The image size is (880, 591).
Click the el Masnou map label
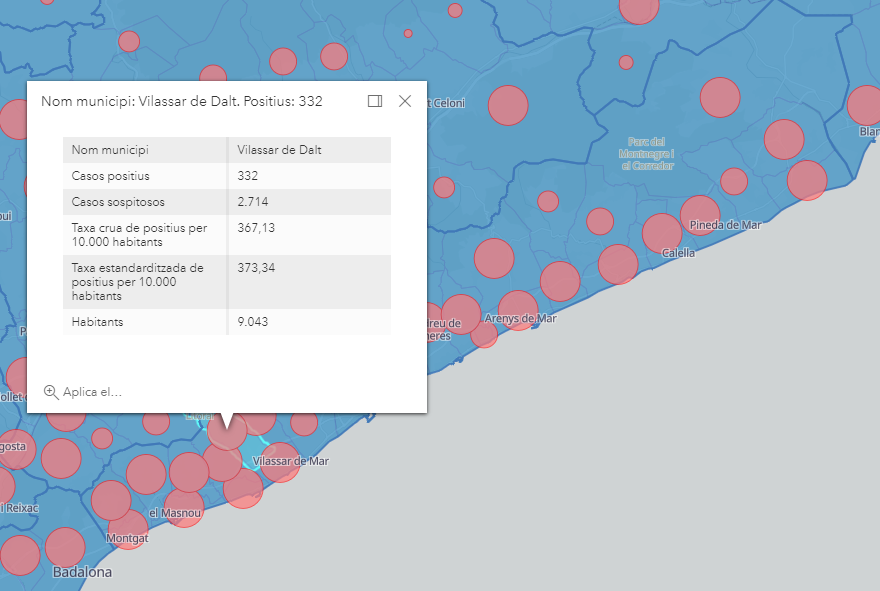(175, 513)
